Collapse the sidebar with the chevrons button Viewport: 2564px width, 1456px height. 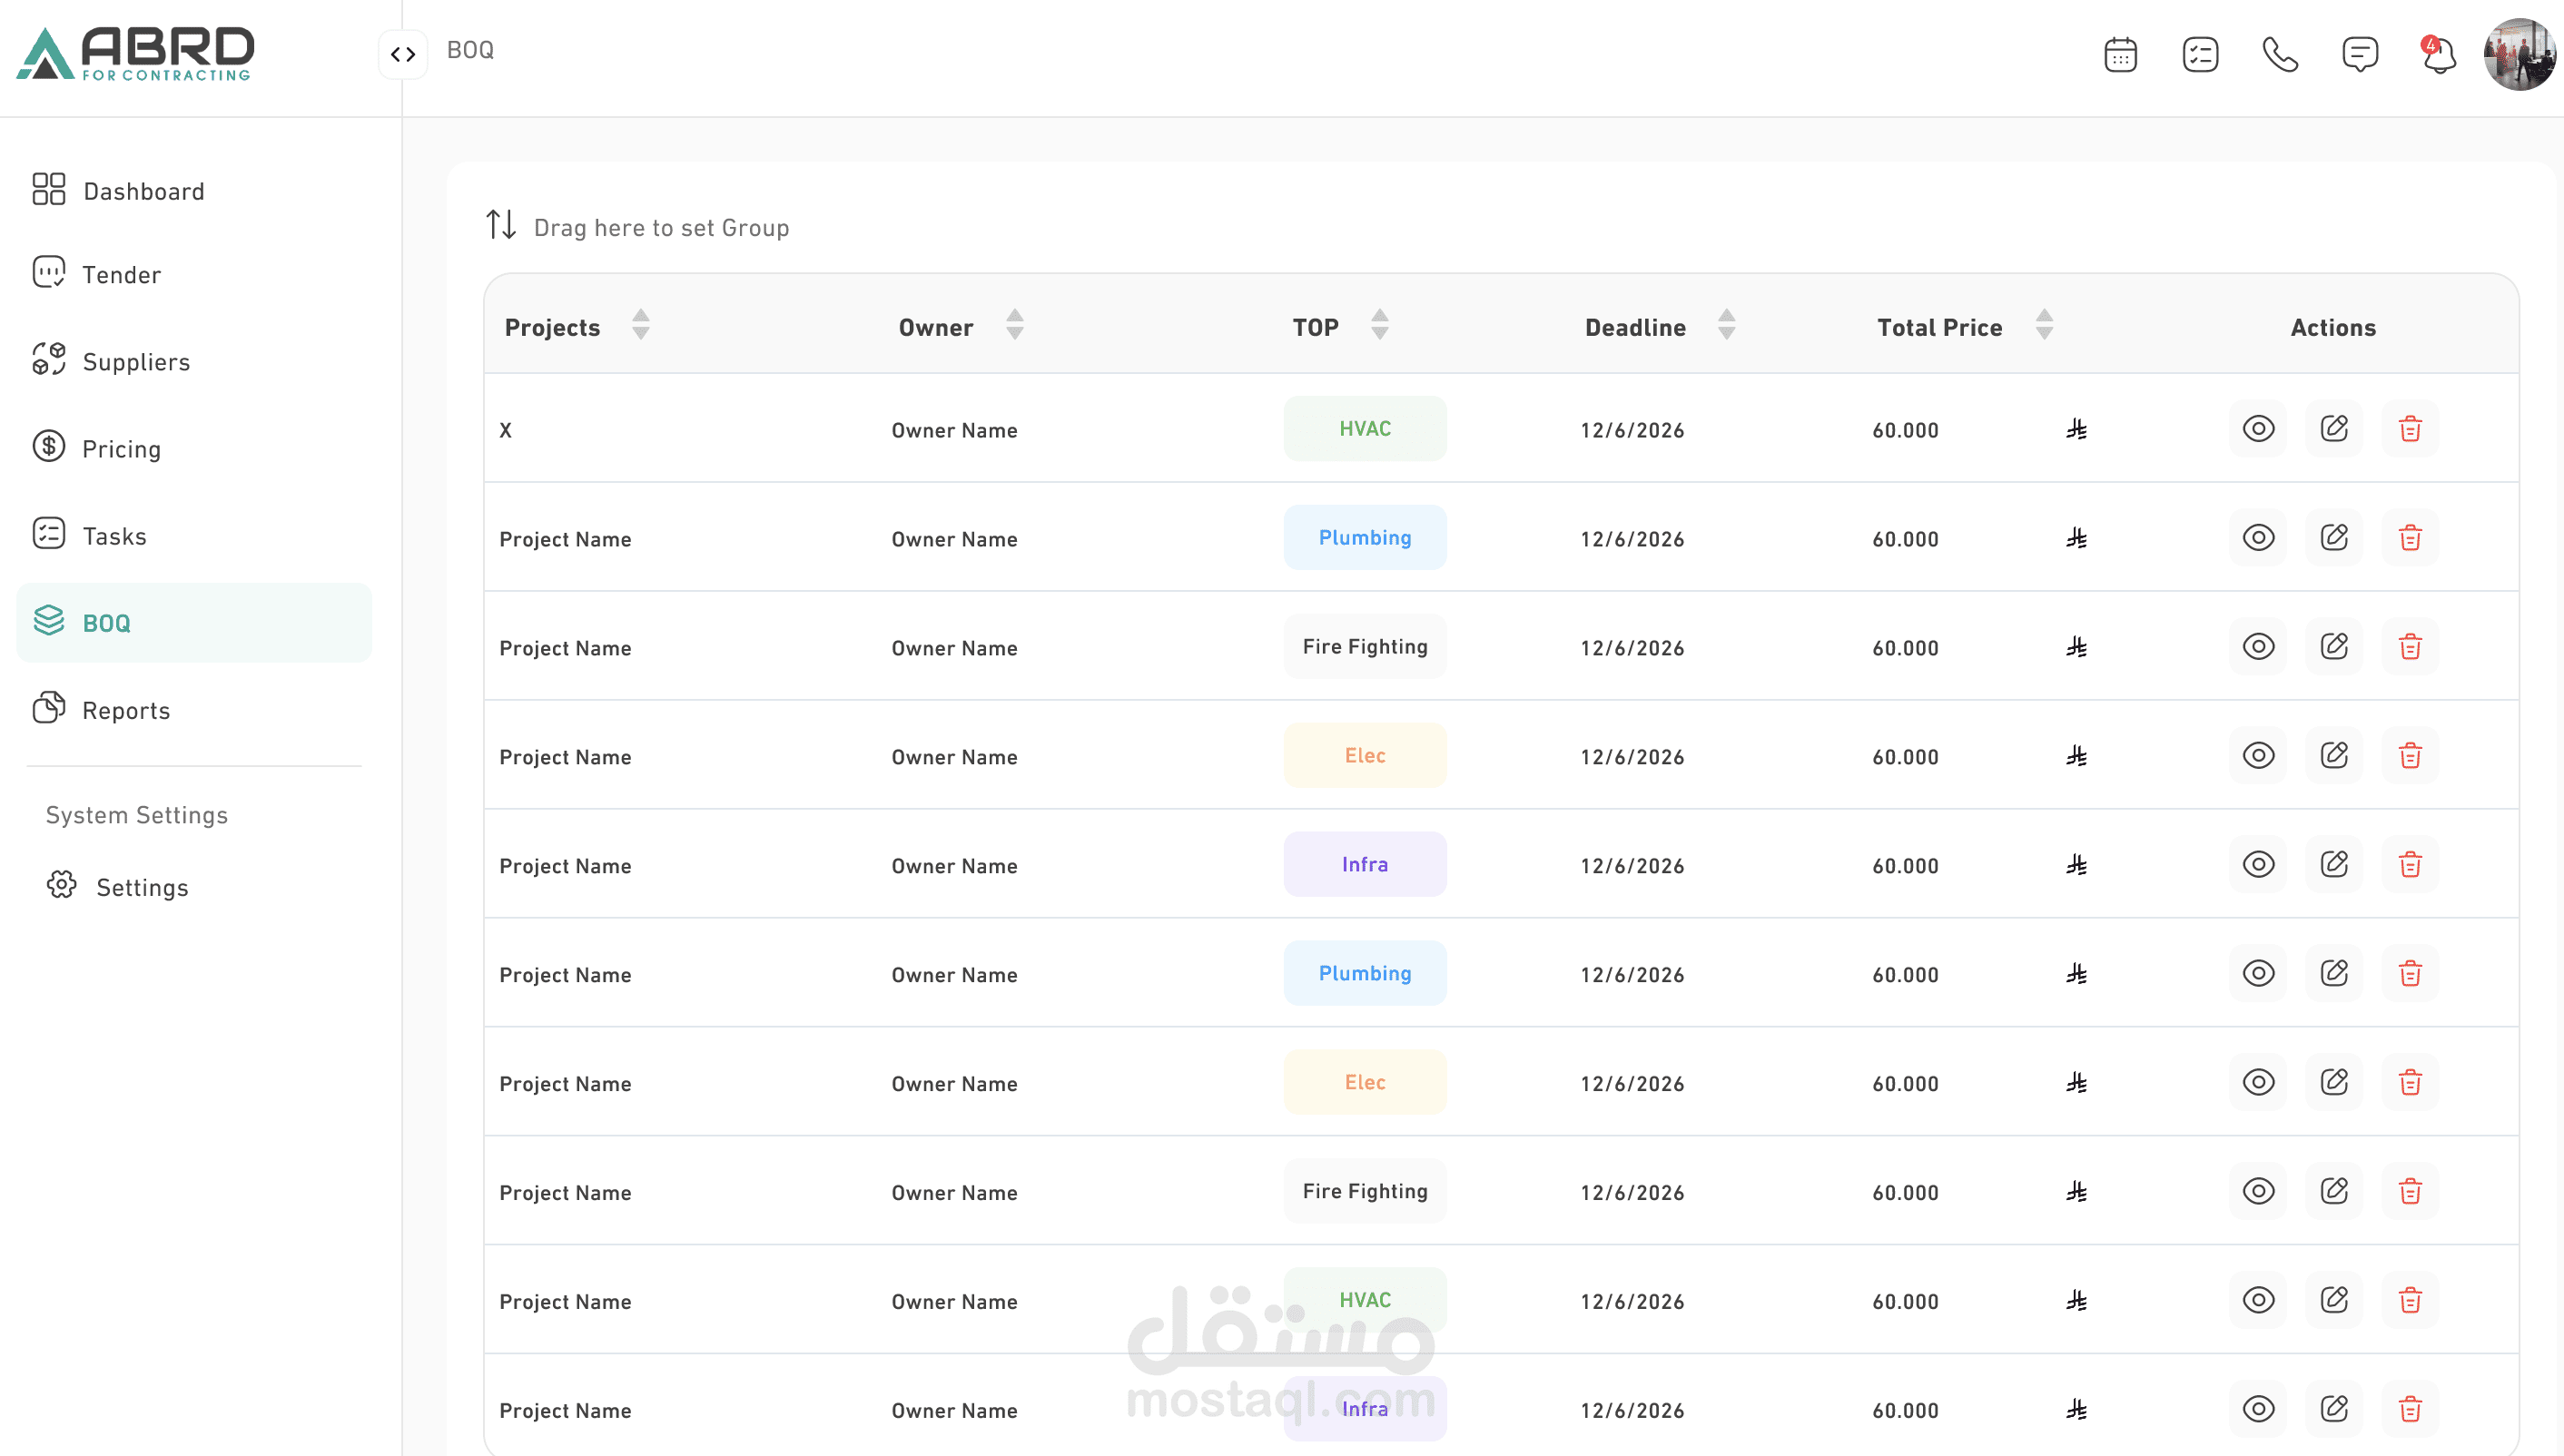coord(403,54)
